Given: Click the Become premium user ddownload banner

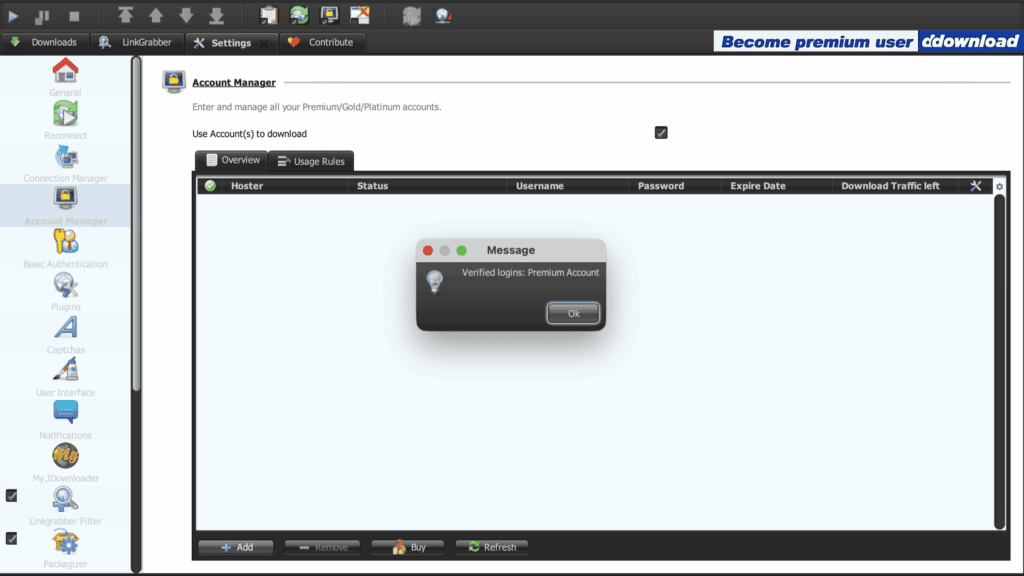Looking at the screenshot, I should (867, 42).
